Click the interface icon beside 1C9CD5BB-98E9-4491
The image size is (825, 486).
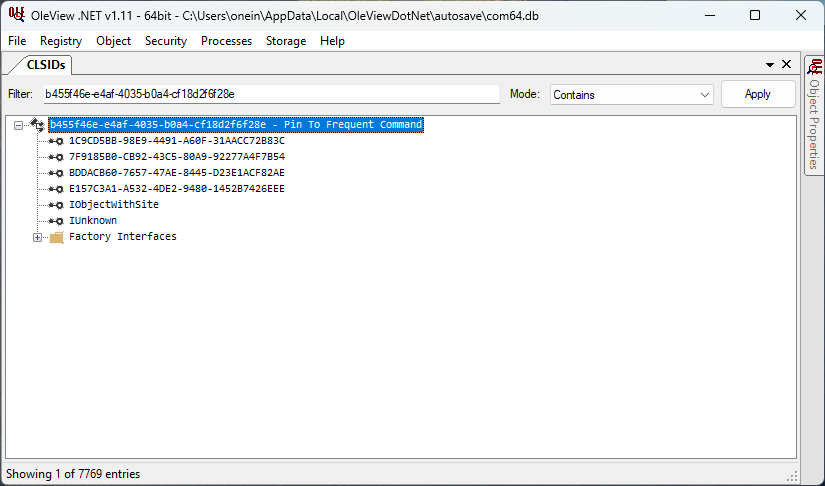[x=56, y=141]
